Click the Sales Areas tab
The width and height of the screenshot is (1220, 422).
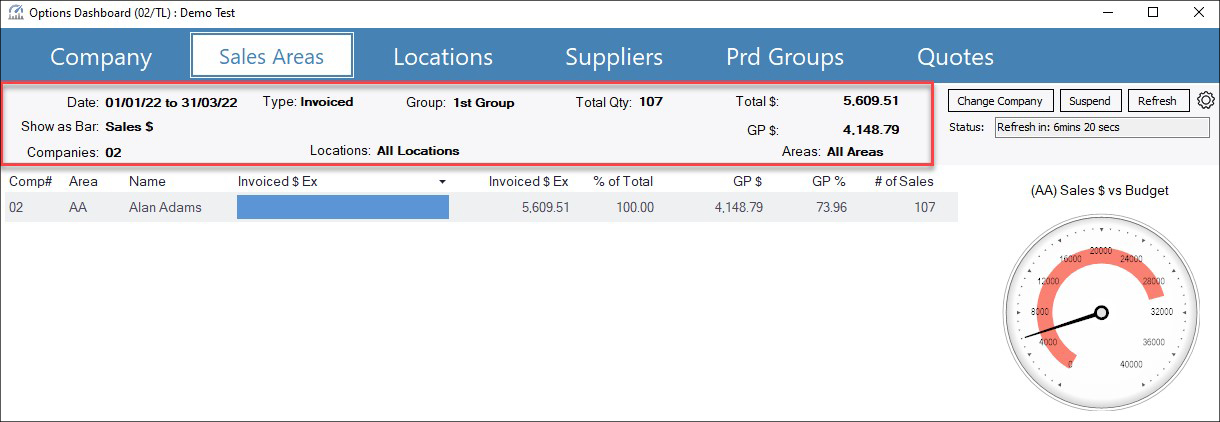point(272,56)
